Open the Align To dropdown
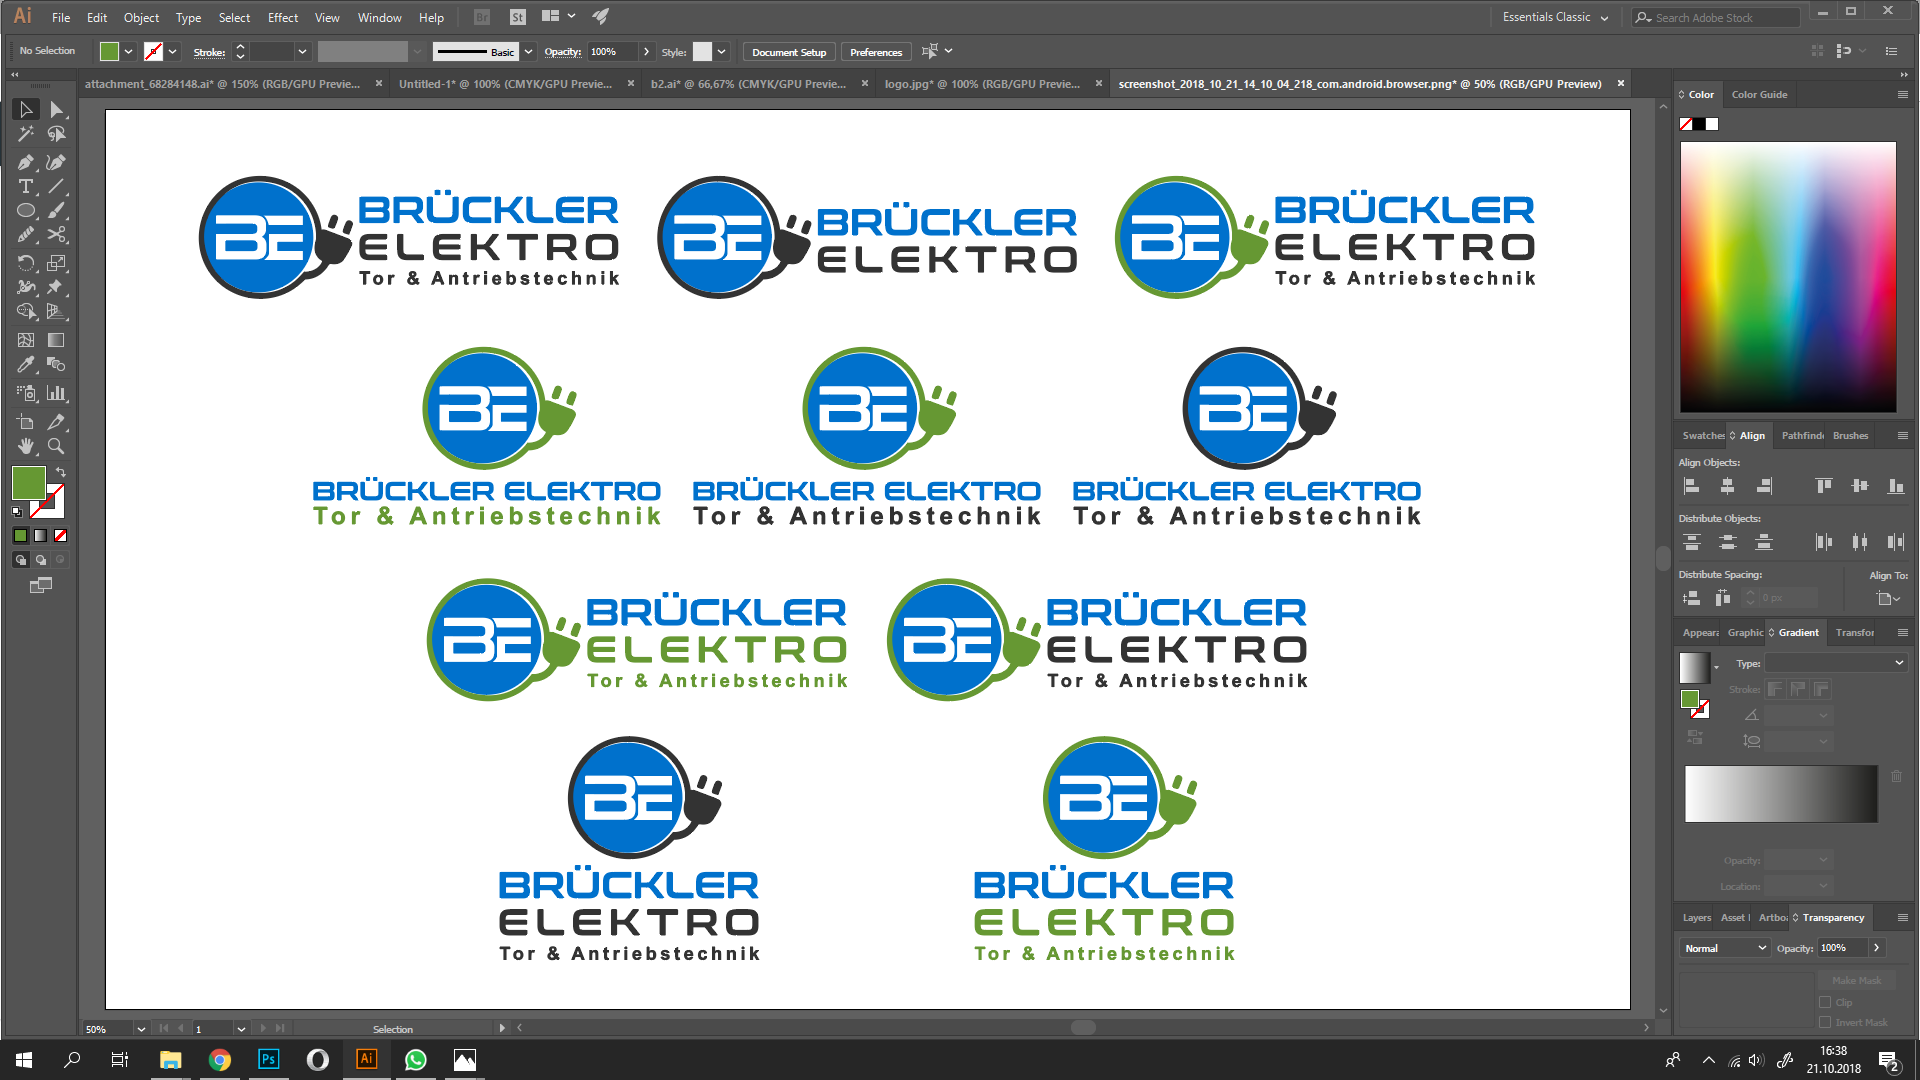This screenshot has width=1920, height=1080. pos(1888,598)
